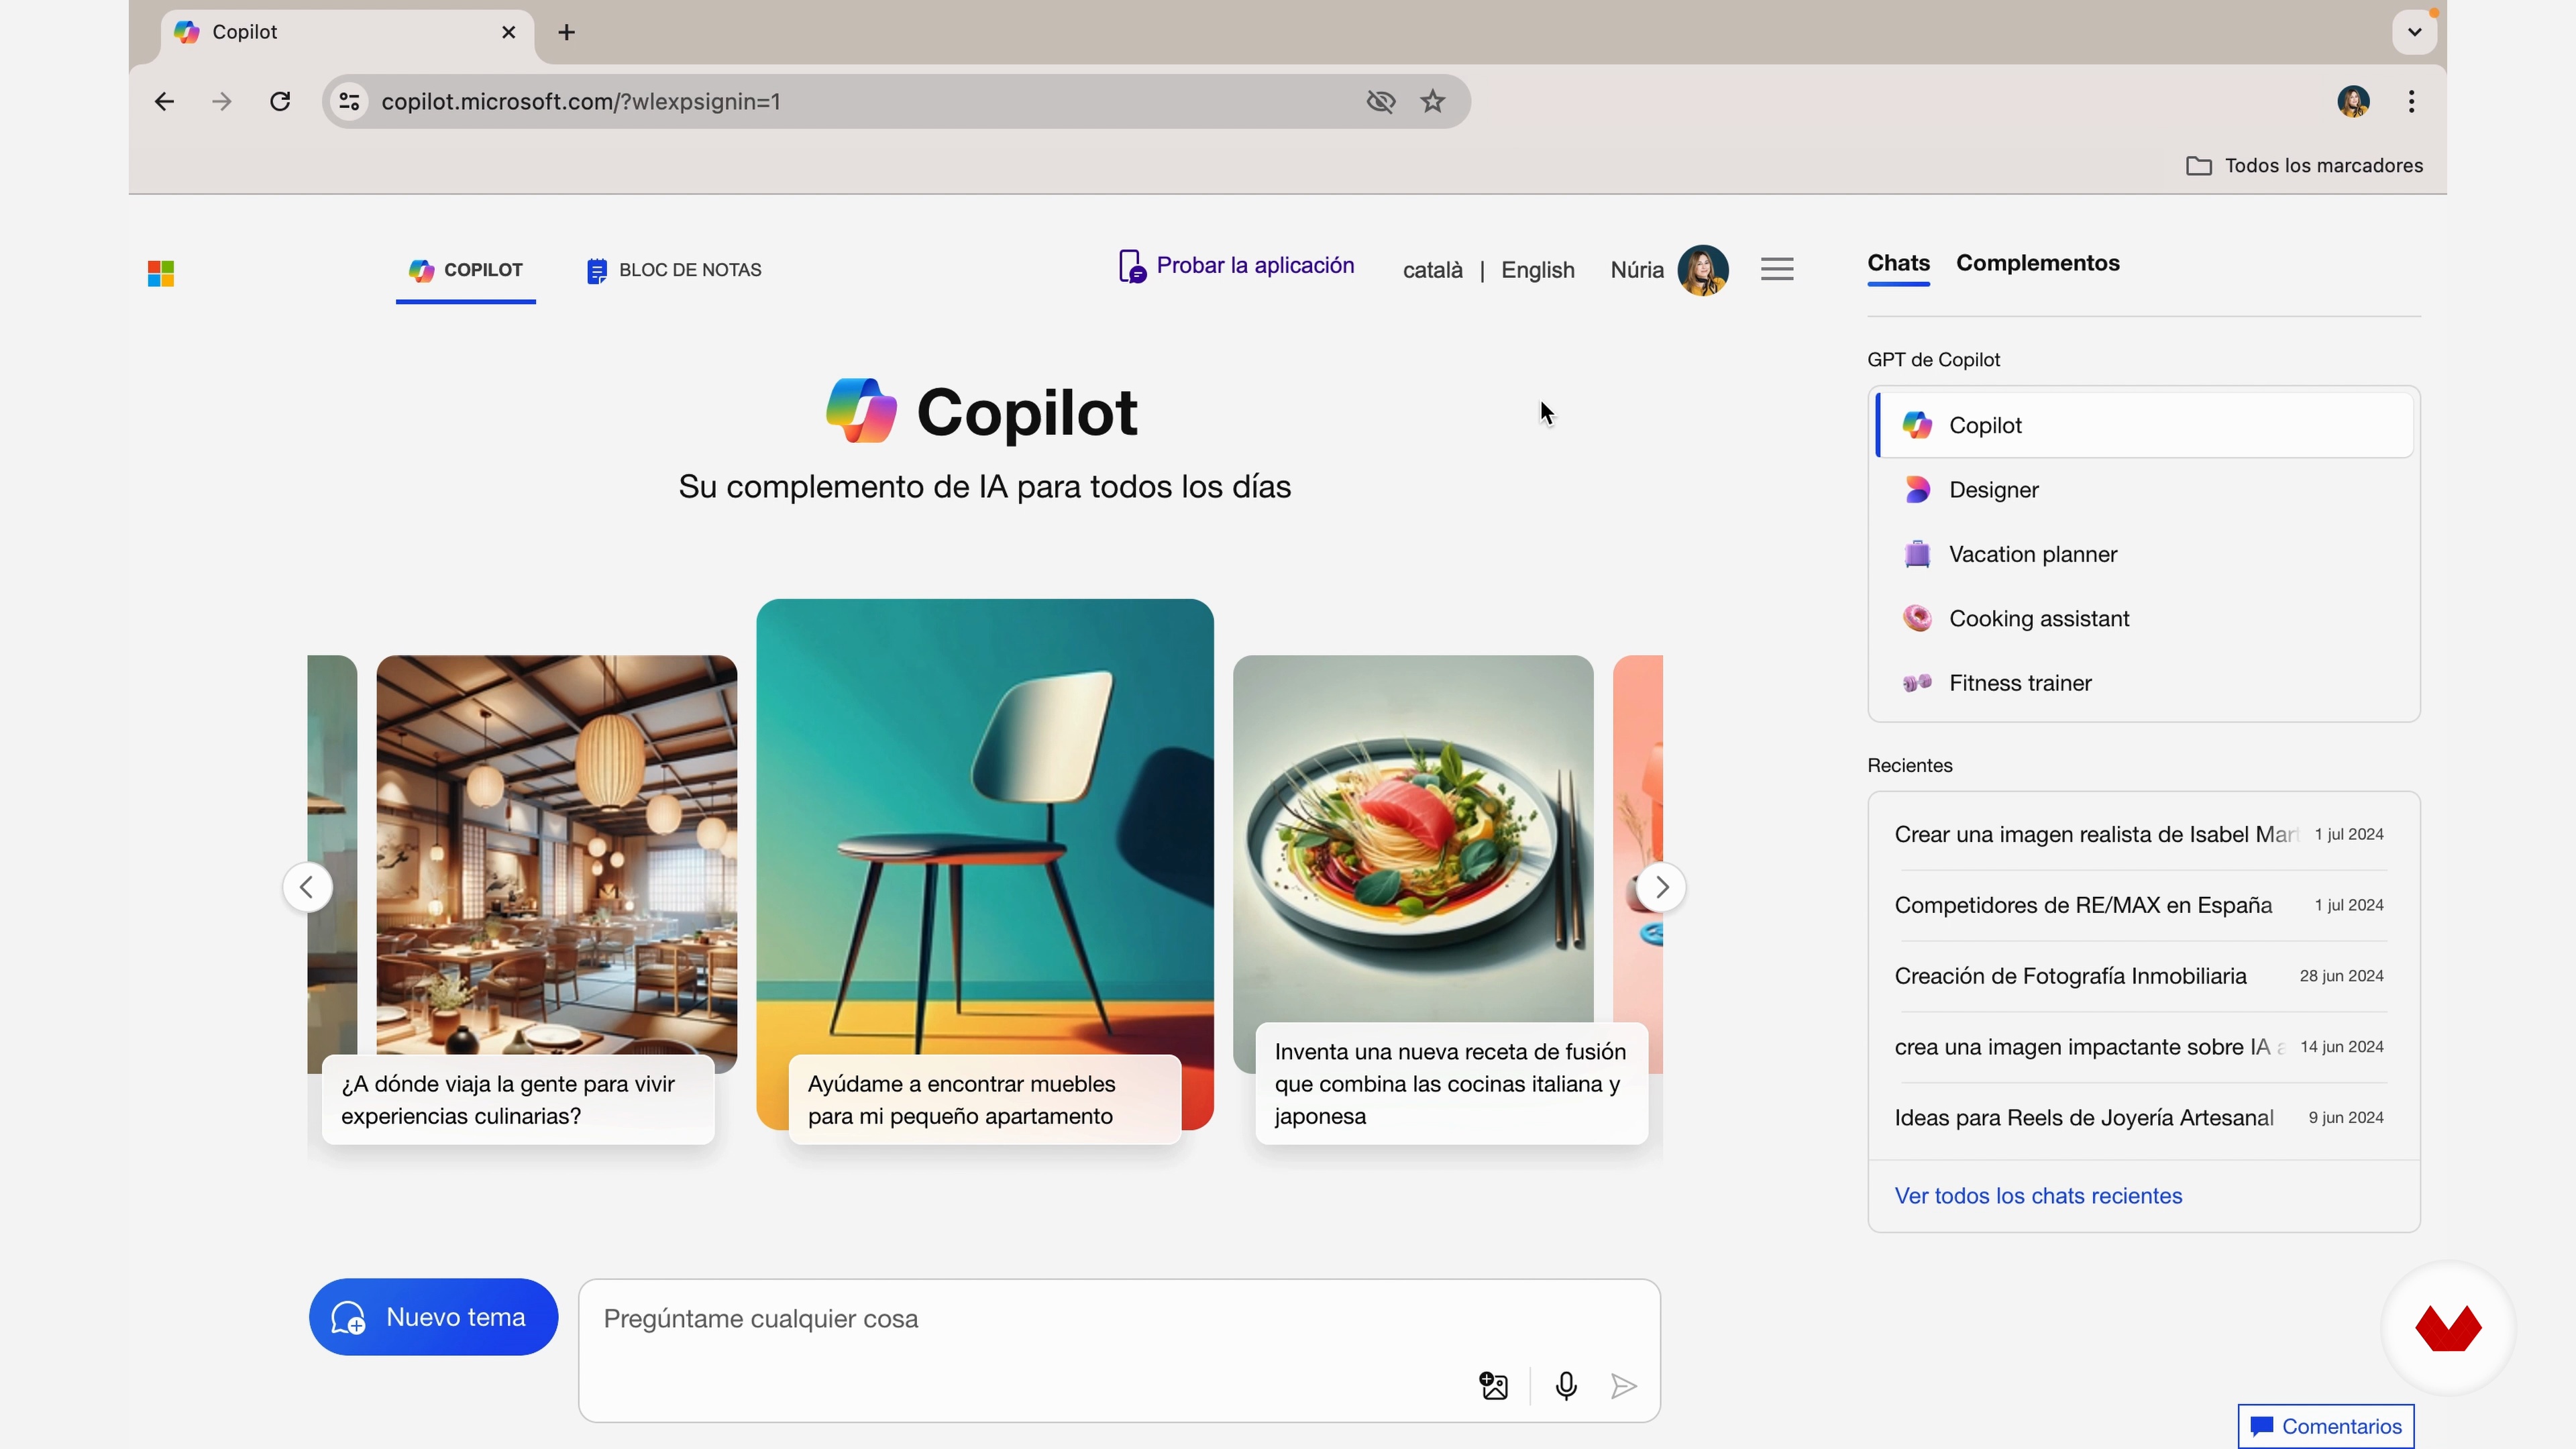The image size is (2576, 1449).
Task: Click Probar la aplicación link
Action: point(1236,266)
